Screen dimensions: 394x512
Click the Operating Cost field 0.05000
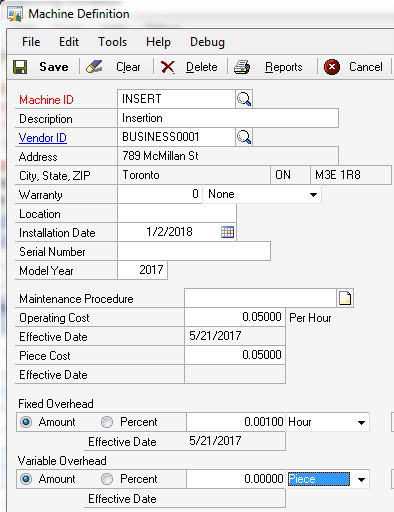click(x=235, y=317)
